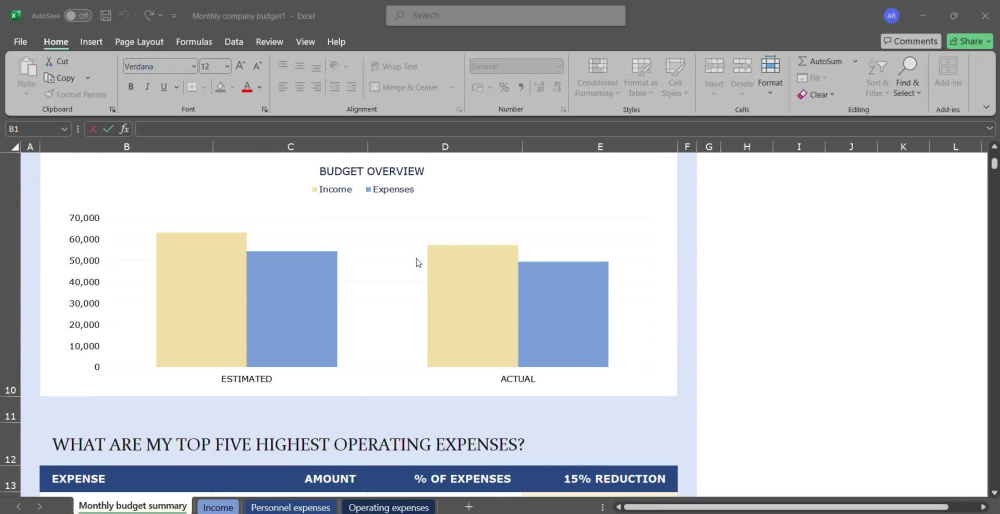Click the Search box in title bar
This screenshot has height=514, width=1000.
pyautogui.click(x=506, y=15)
